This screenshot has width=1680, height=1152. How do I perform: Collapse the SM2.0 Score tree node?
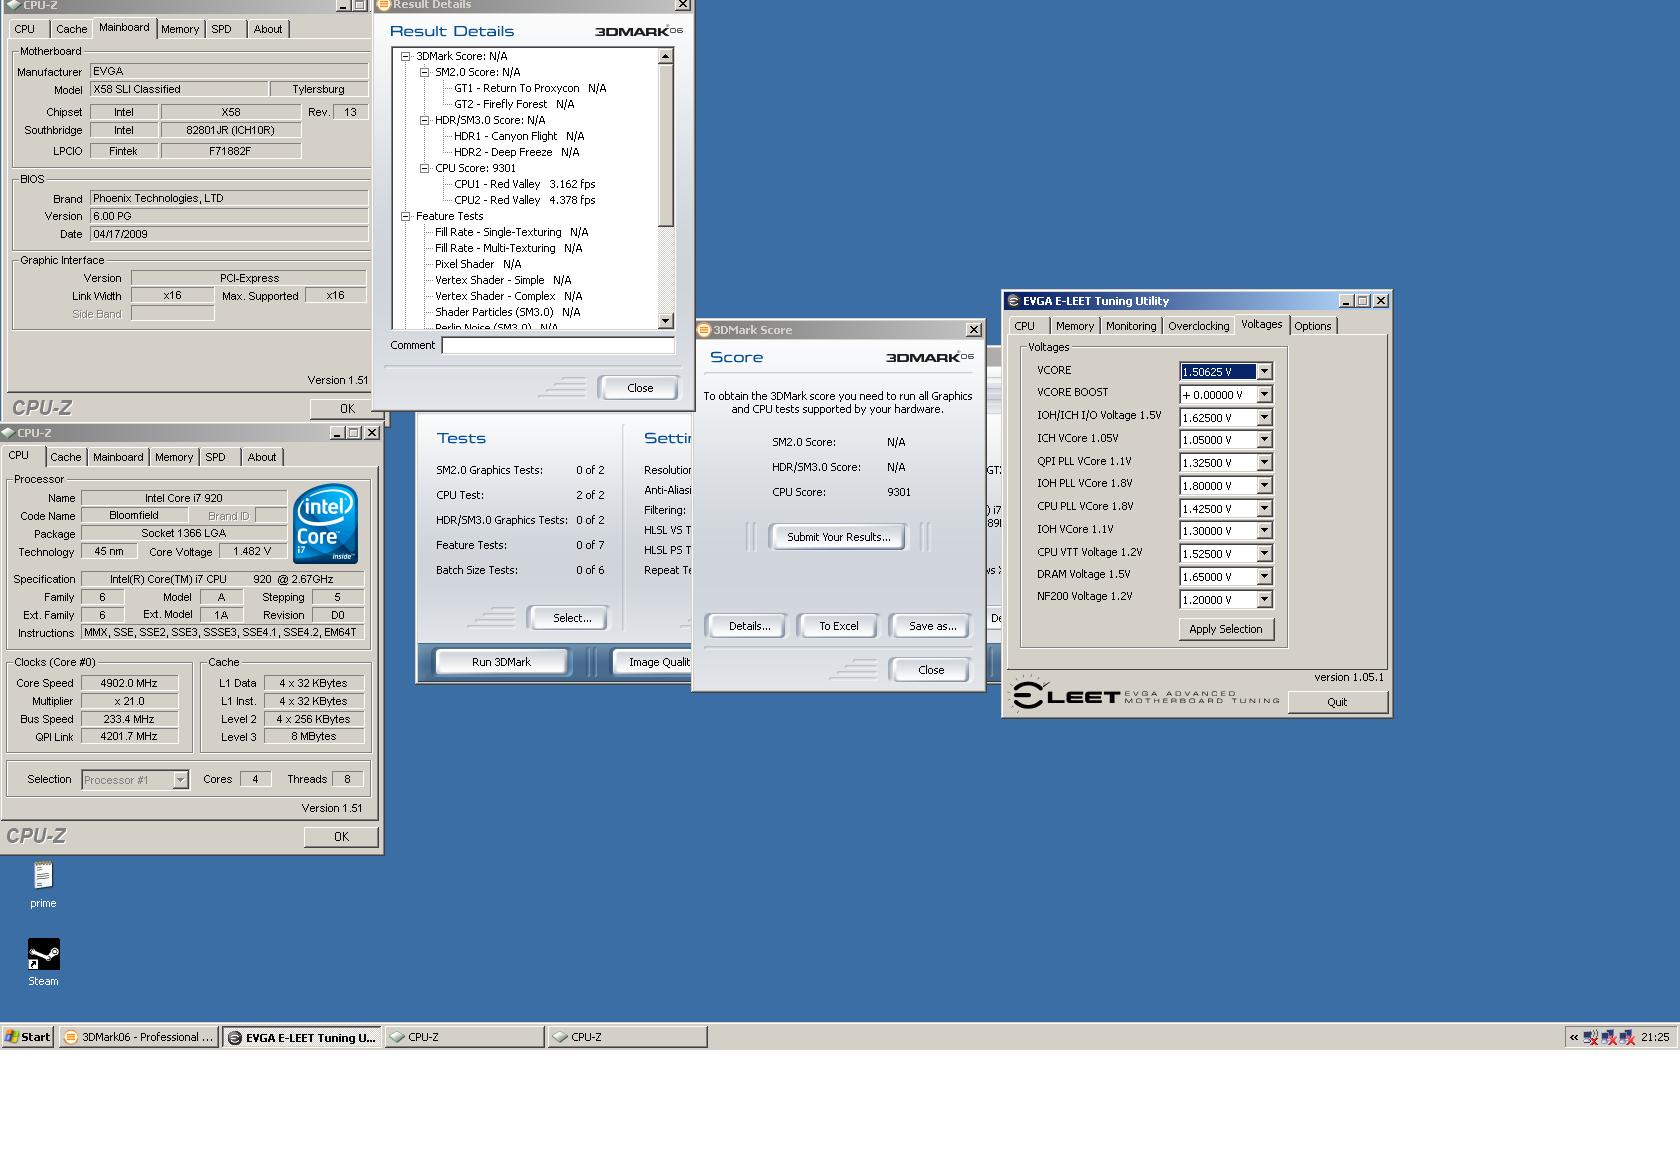(425, 72)
